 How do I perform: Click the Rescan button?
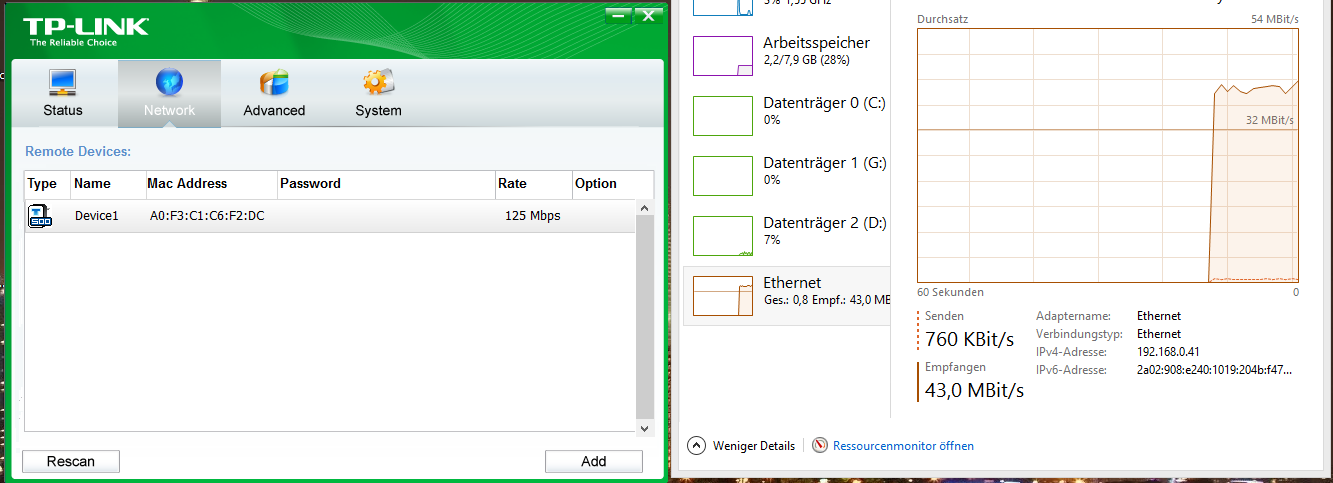click(x=71, y=461)
